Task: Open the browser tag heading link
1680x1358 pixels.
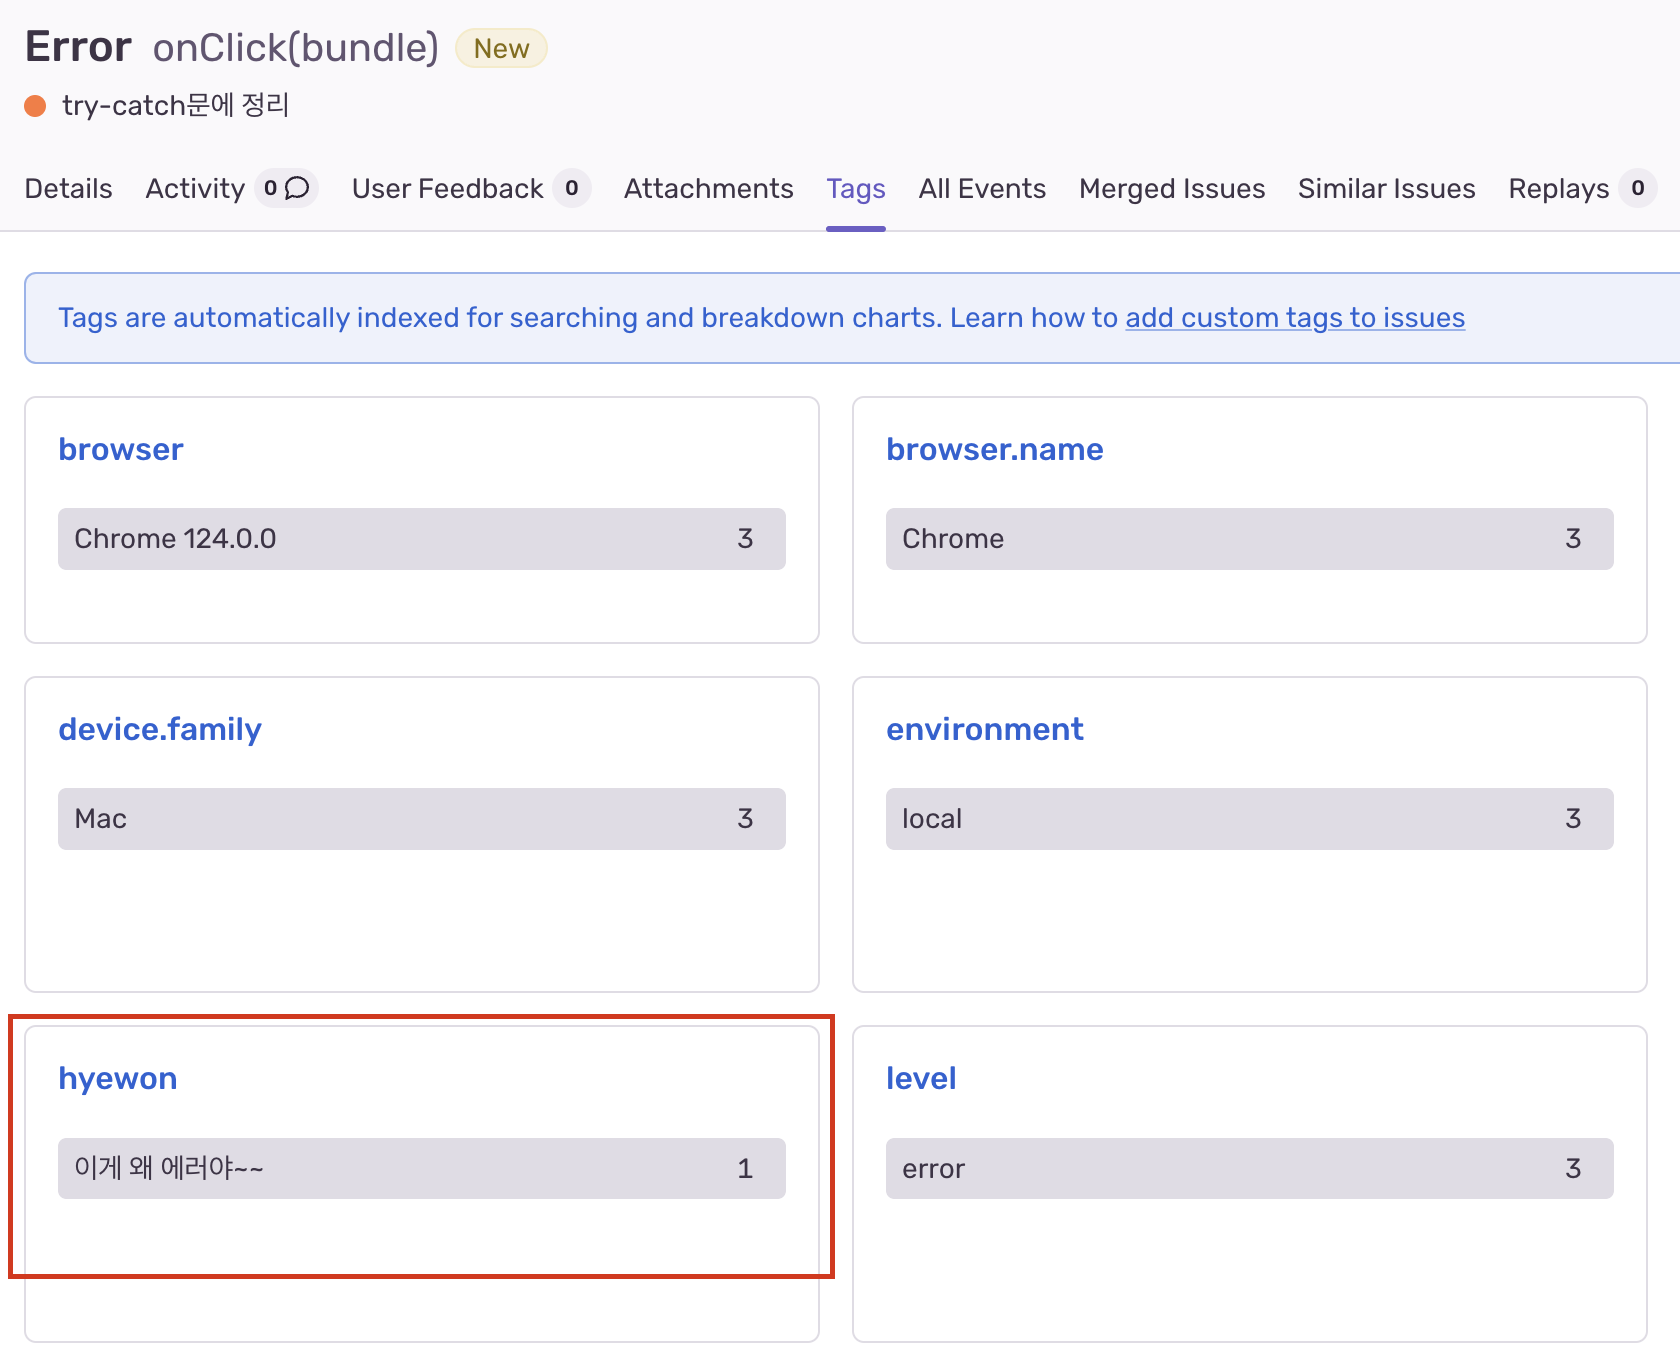Action: click(121, 449)
